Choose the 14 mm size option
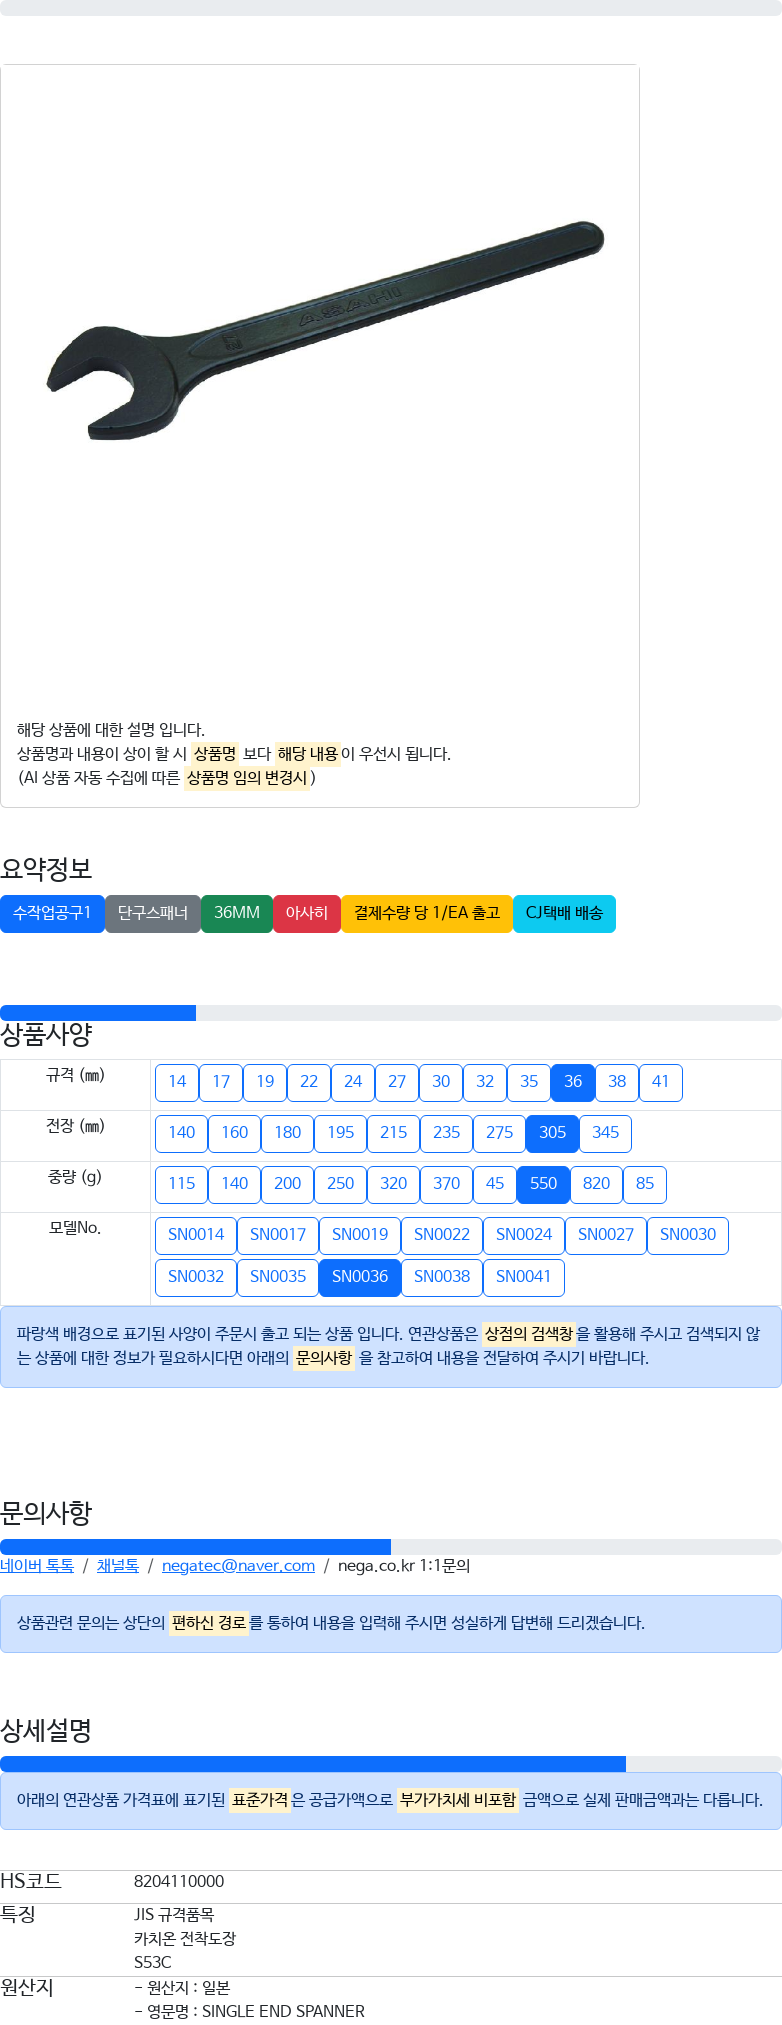 click(177, 1082)
